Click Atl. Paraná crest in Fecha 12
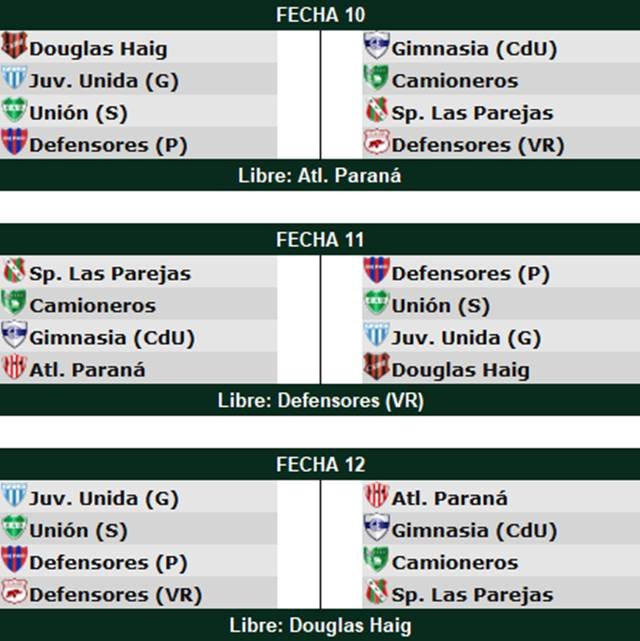Viewport: 640px width, 641px height. [x=376, y=496]
